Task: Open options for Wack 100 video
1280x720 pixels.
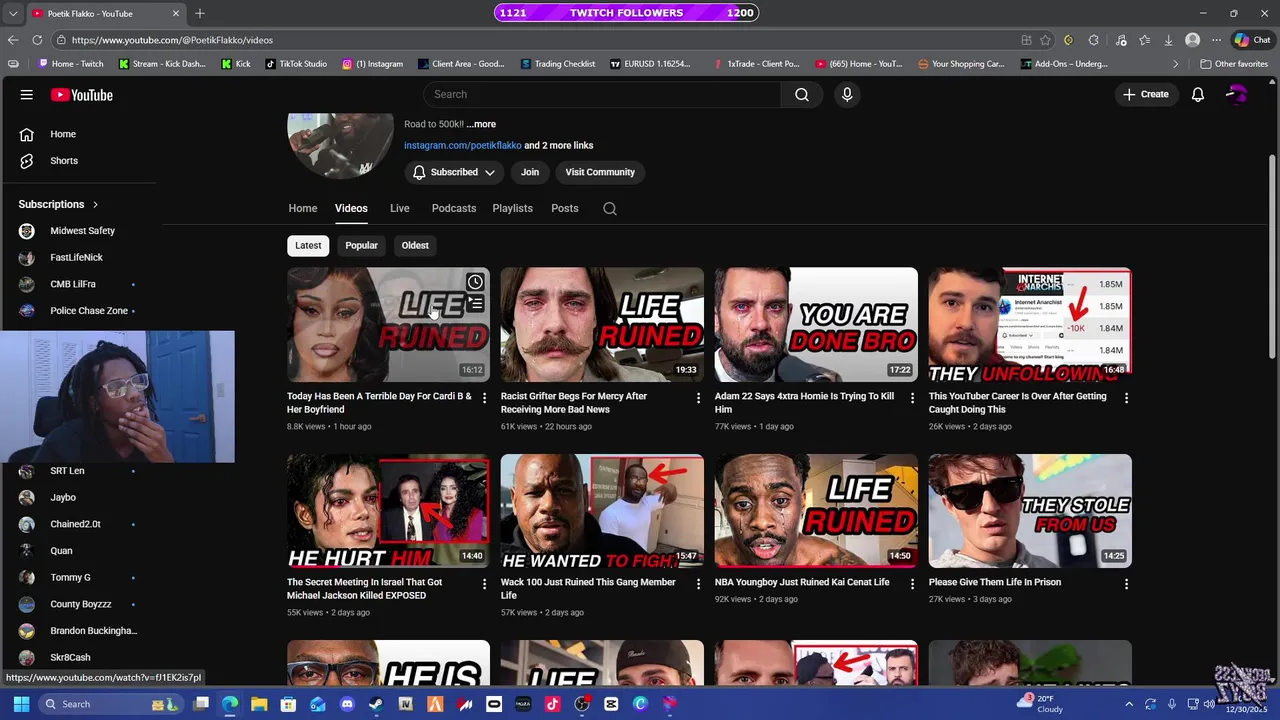Action: pyautogui.click(x=698, y=584)
